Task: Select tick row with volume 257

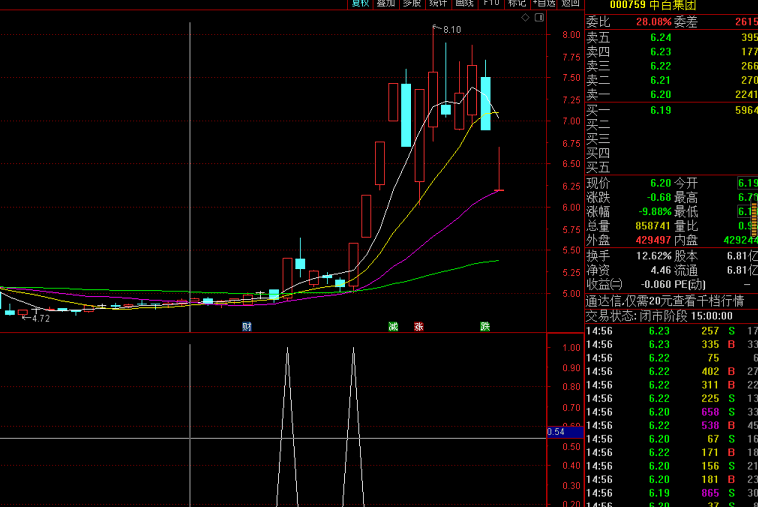Action: coord(671,331)
